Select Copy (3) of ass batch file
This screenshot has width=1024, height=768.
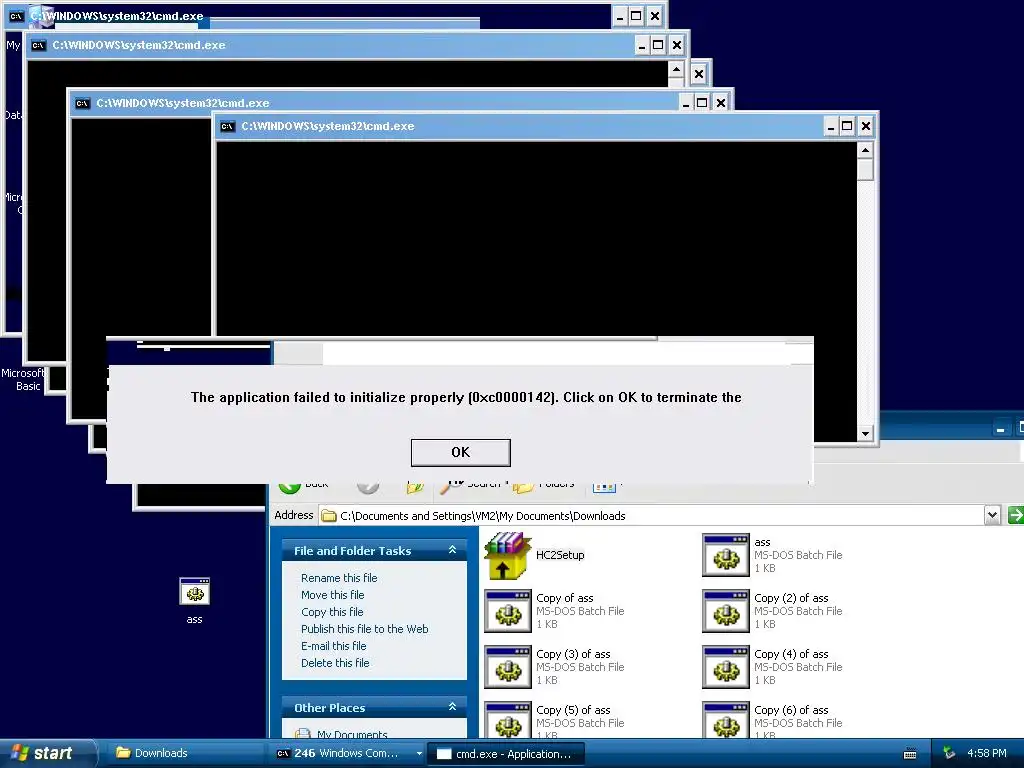[x=554, y=667]
